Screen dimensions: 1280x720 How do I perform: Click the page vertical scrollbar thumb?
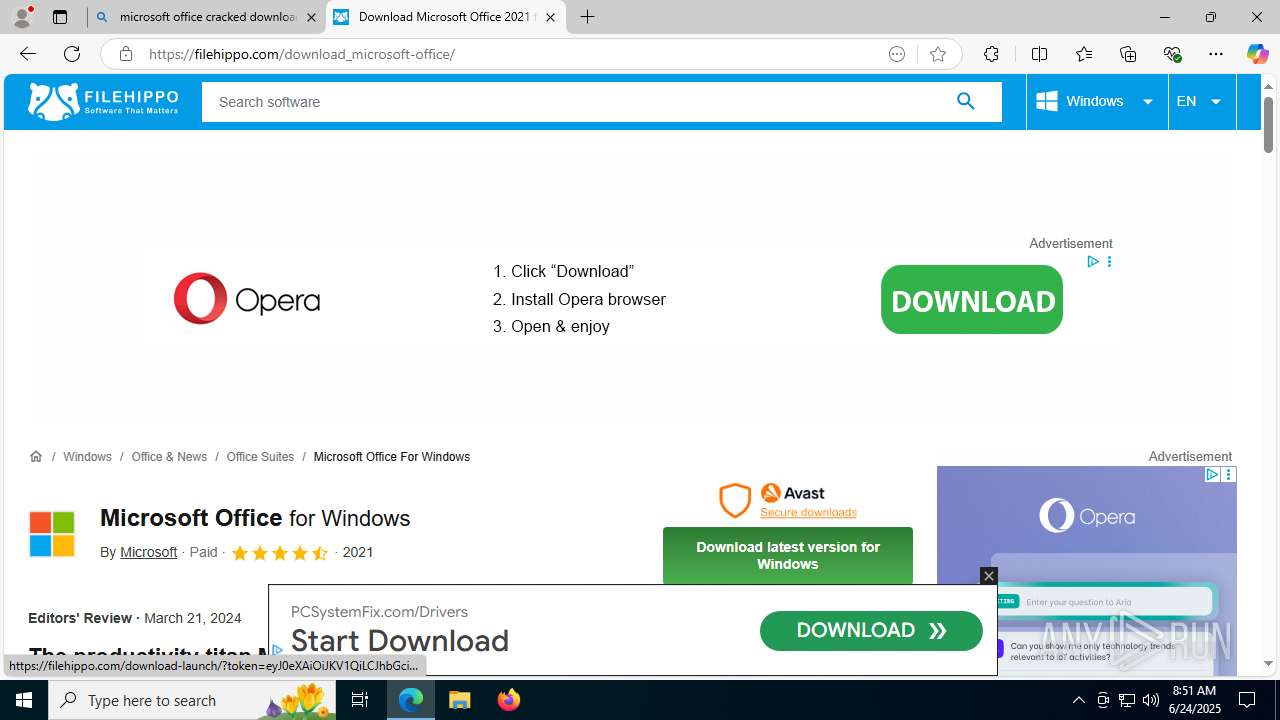tap(1268, 127)
